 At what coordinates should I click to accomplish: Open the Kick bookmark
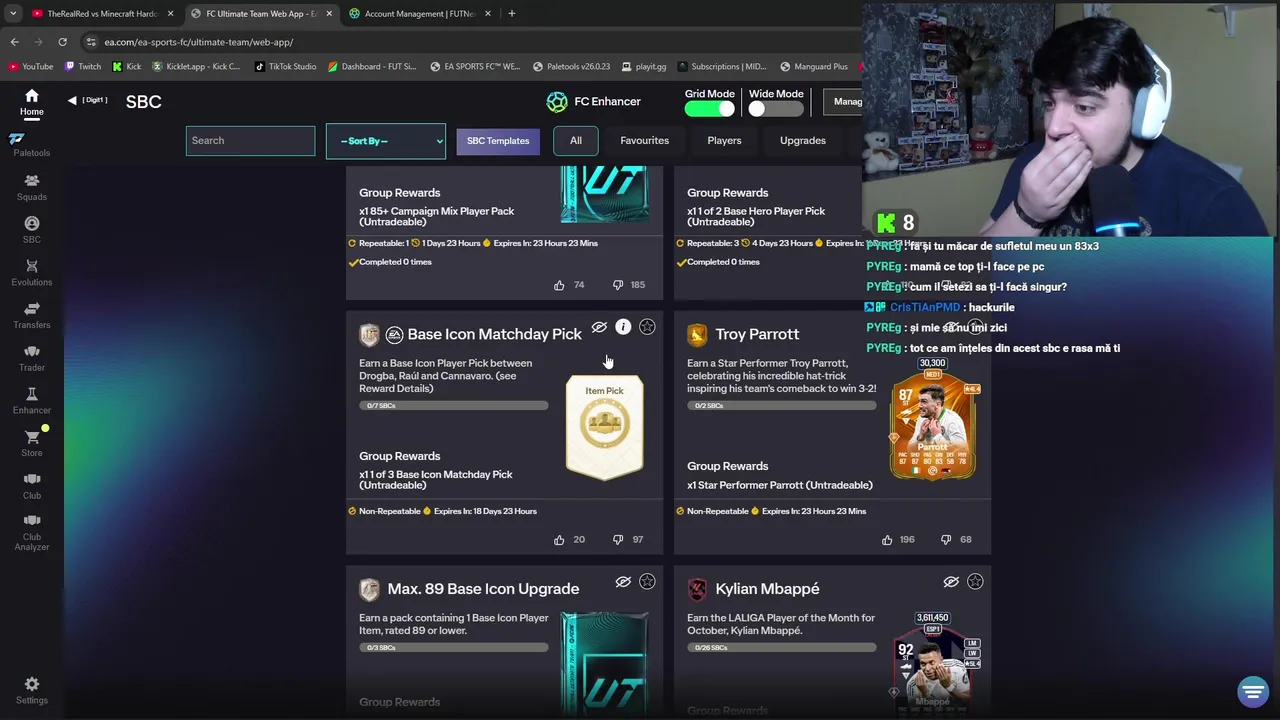127,67
